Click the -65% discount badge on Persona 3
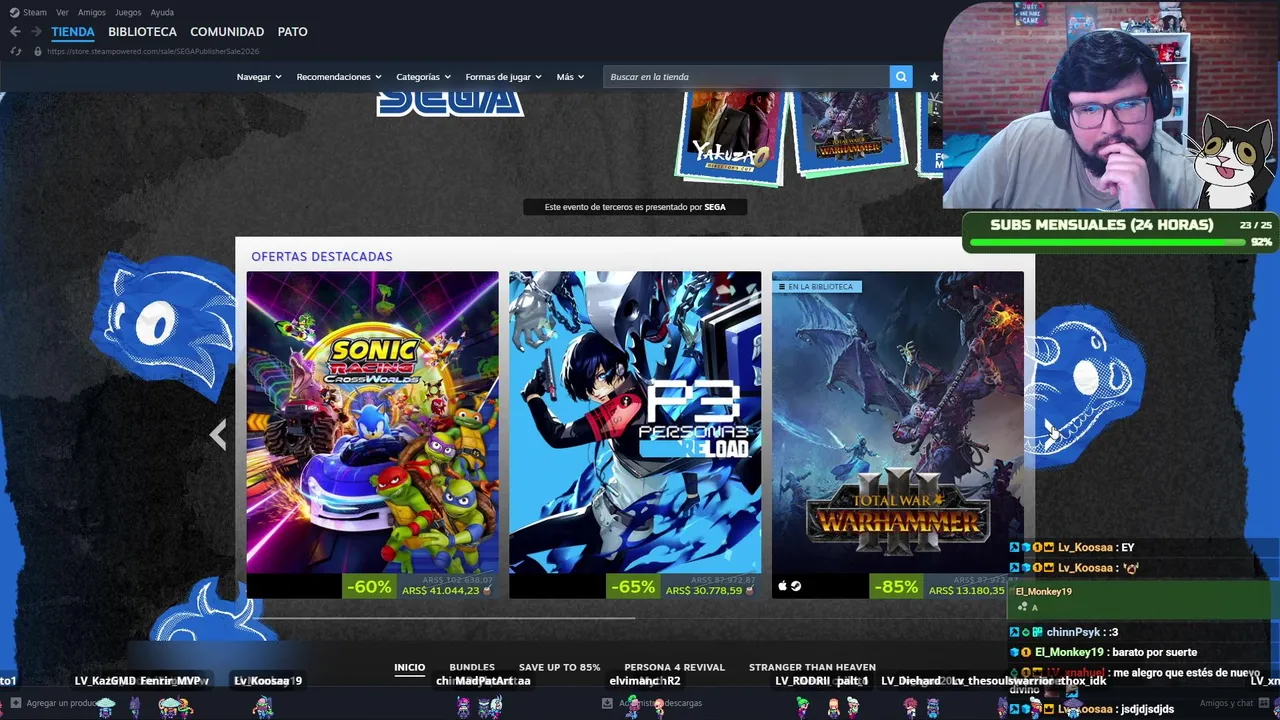 [x=632, y=587]
